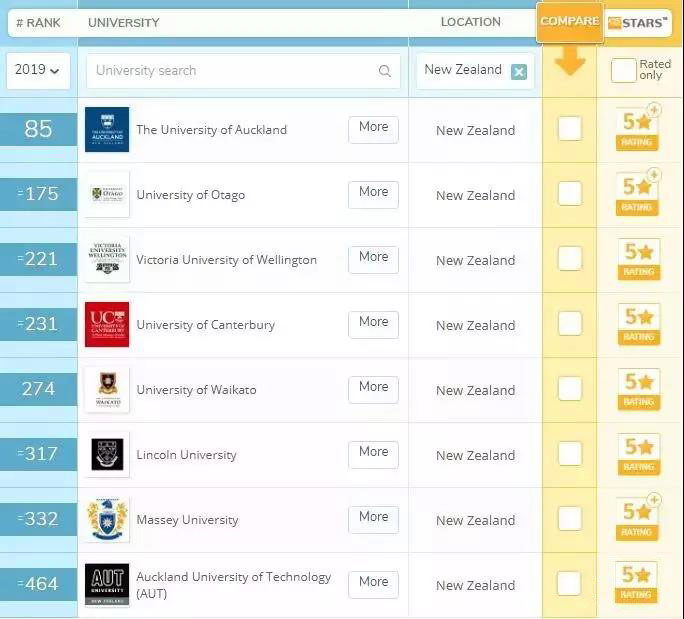Tick compare checkbox for Lincoln University
684x619 pixels.
point(570,453)
